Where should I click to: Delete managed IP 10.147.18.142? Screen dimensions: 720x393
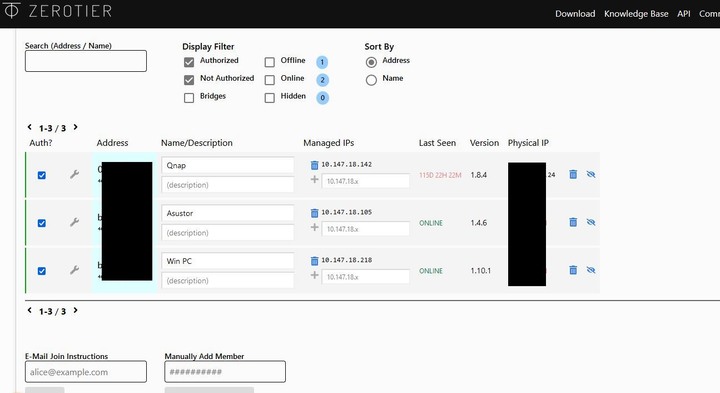(x=315, y=165)
